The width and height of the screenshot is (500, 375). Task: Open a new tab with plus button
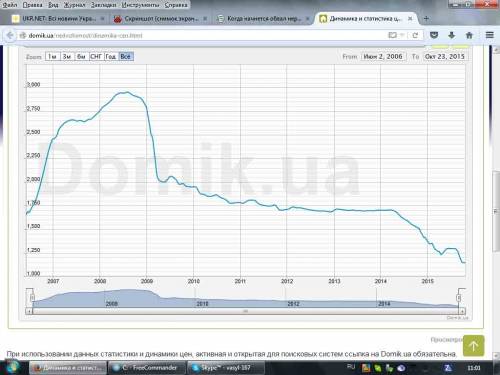pyautogui.click(x=426, y=19)
